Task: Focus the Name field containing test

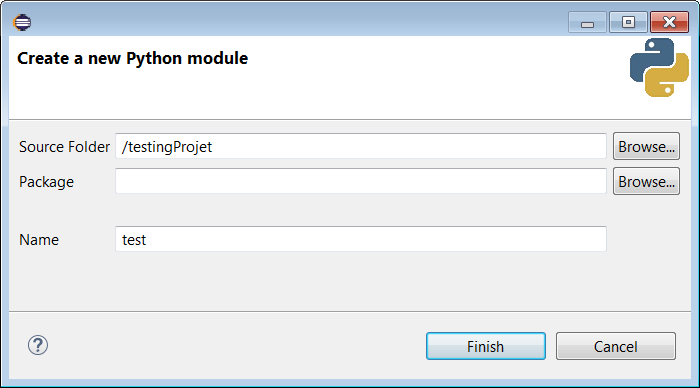Action: 361,239
